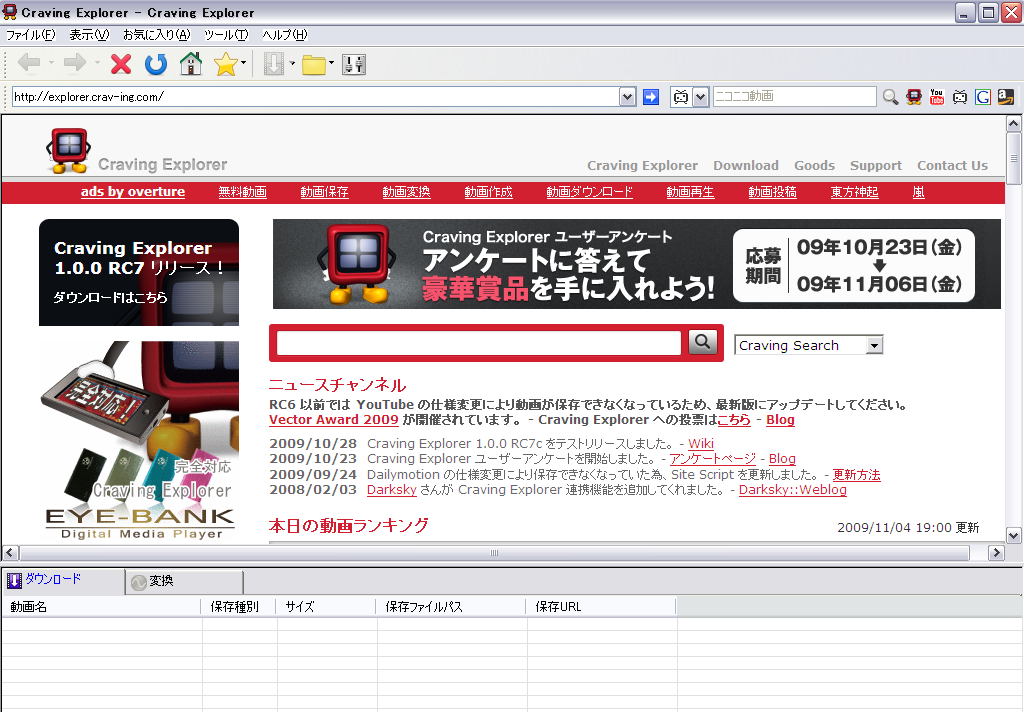Reload page with blue refresh icon
1024x712 pixels.
tap(155, 63)
